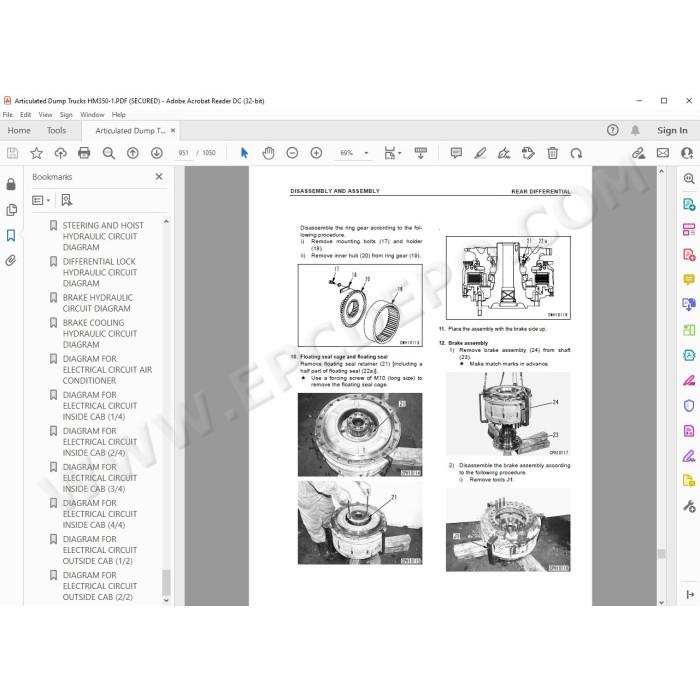Open the help question mark icon

(612, 130)
